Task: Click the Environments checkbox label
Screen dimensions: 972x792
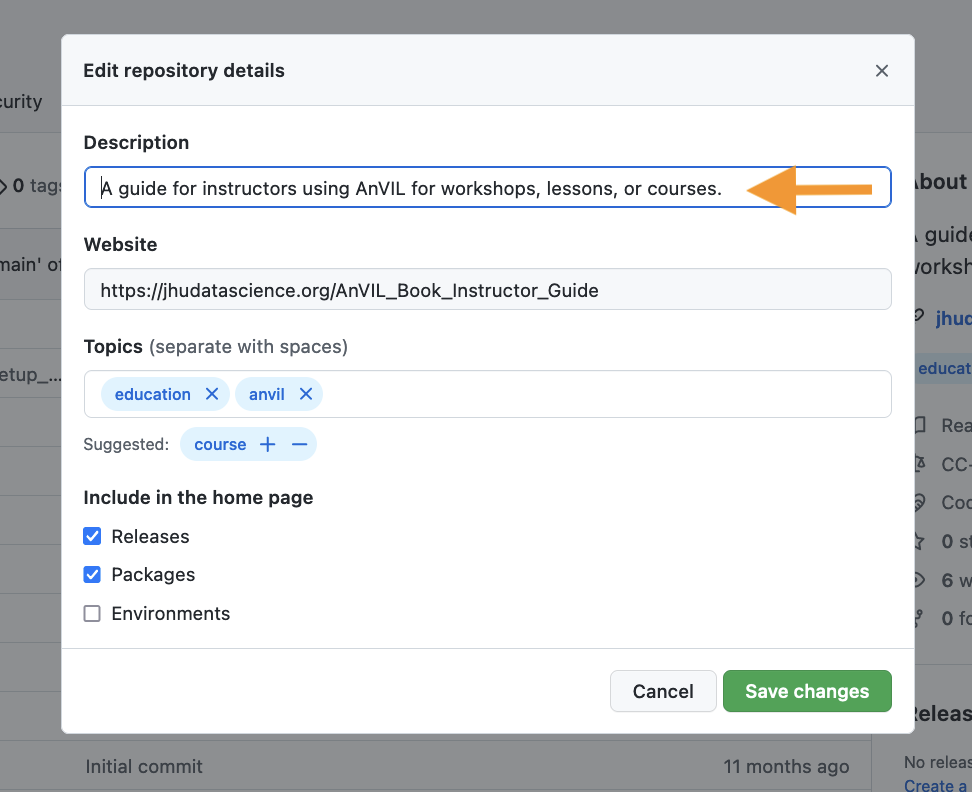Action: 170,614
